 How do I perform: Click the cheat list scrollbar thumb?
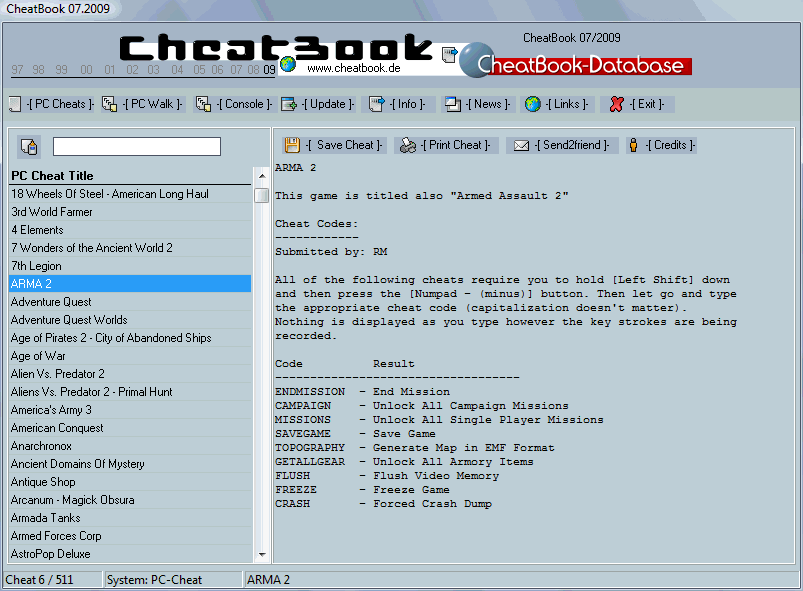(262, 195)
